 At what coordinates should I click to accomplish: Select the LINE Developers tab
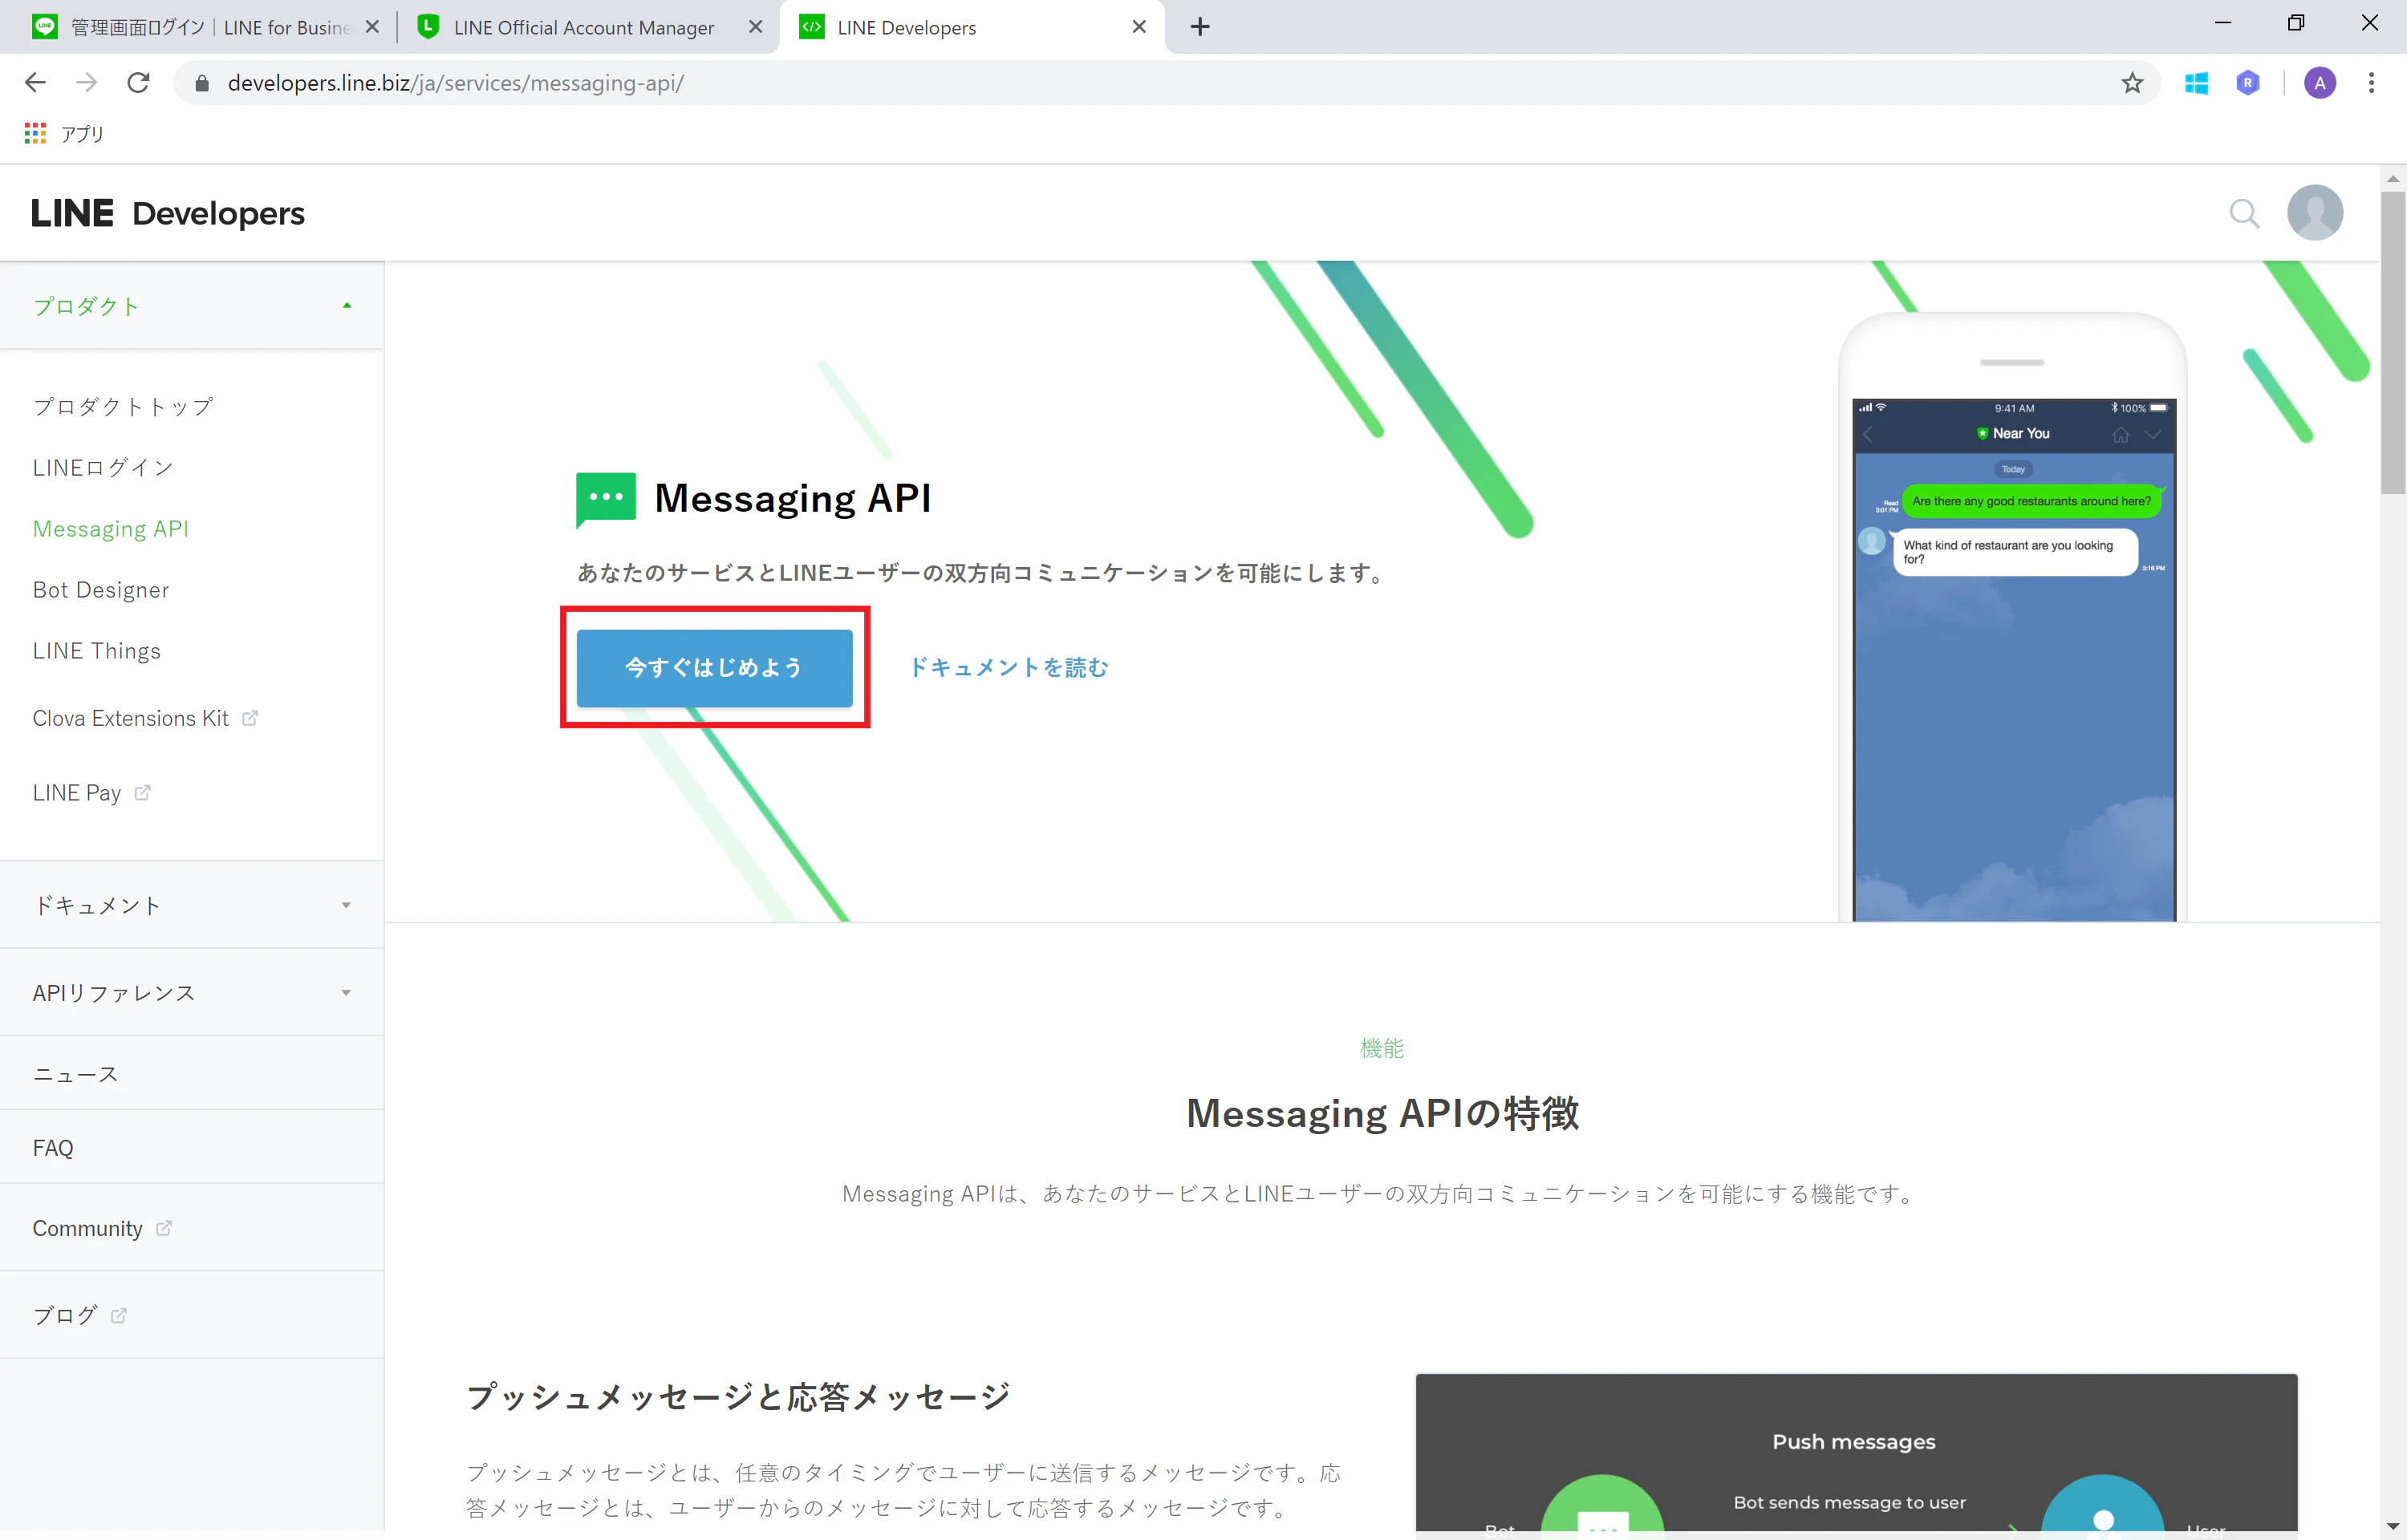coord(970,27)
